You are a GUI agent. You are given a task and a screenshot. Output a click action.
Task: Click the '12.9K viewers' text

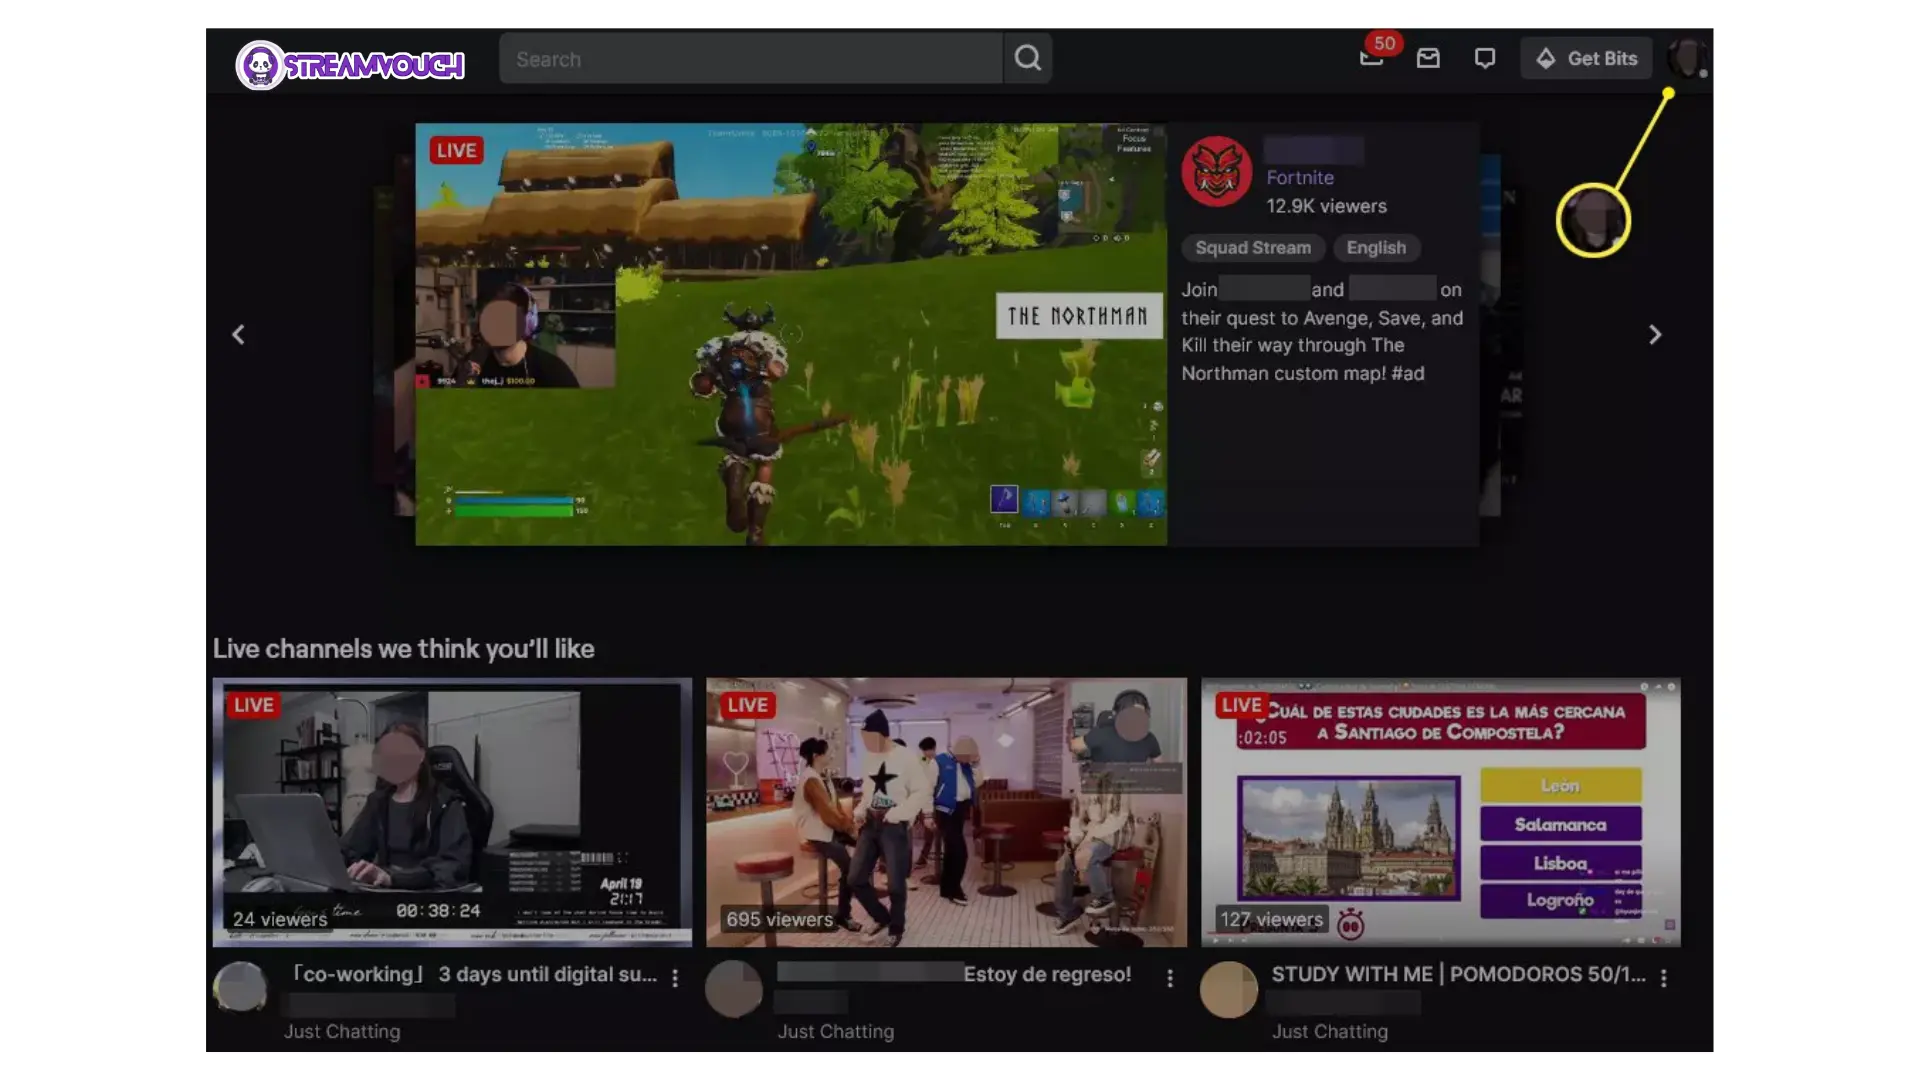pos(1326,206)
